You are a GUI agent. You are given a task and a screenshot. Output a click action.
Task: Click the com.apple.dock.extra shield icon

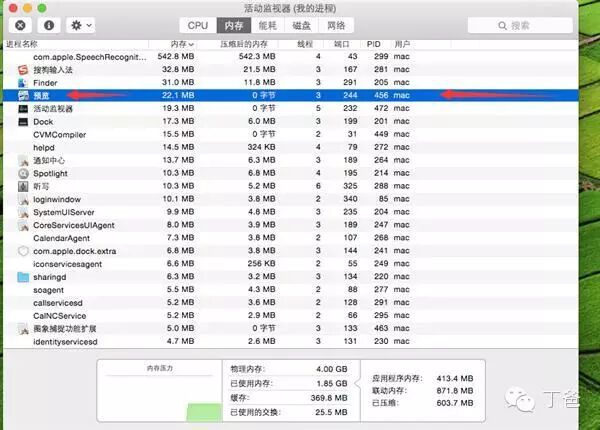23,251
